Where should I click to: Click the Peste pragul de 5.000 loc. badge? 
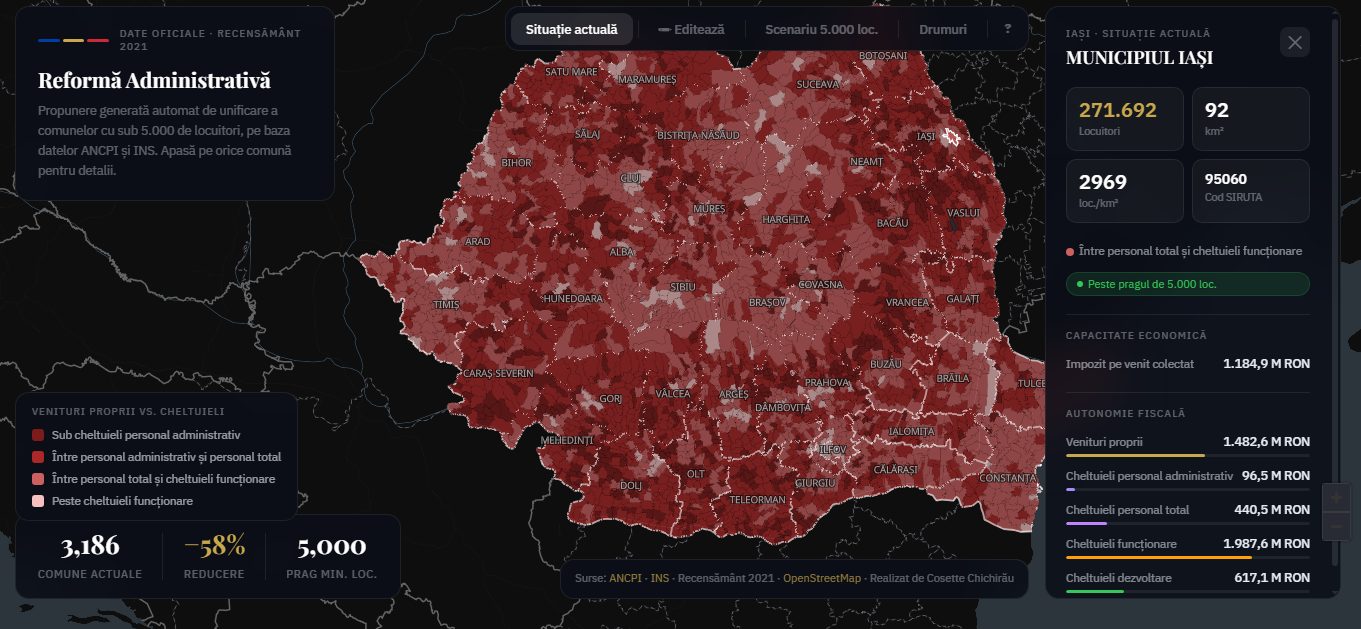(x=1187, y=284)
